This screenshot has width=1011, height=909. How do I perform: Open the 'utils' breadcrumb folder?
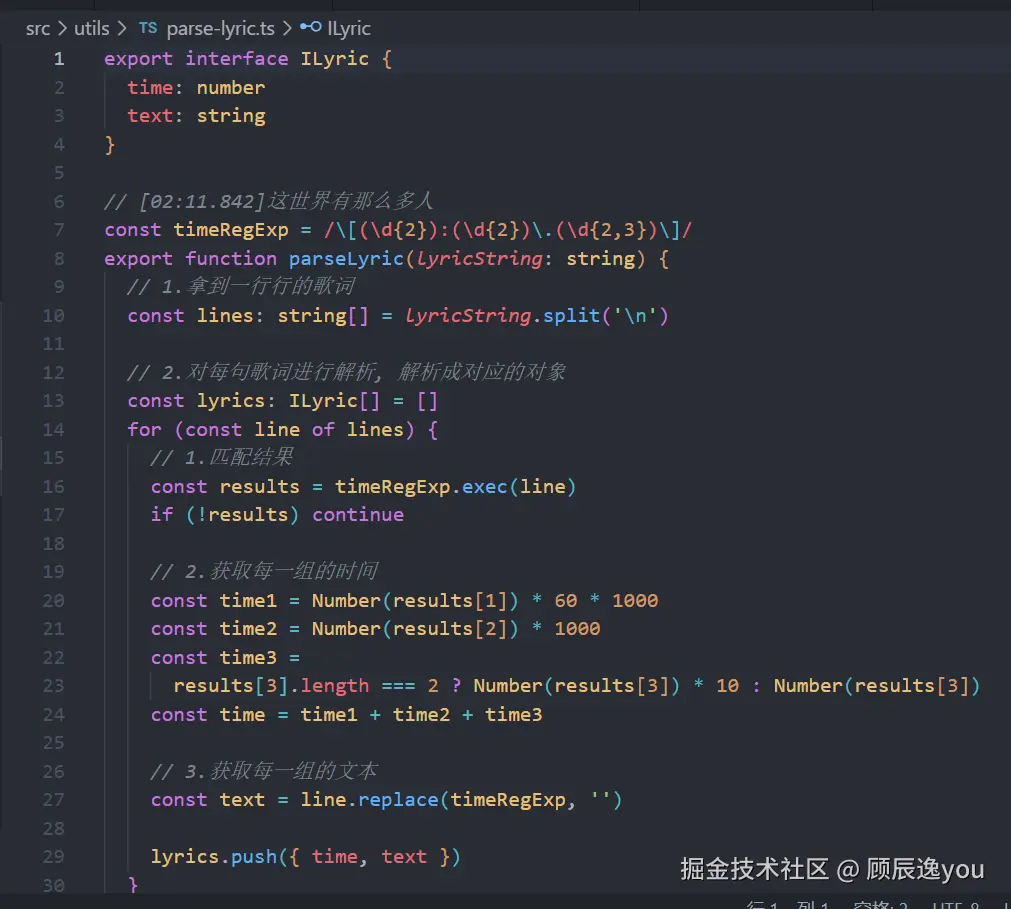coord(92,28)
